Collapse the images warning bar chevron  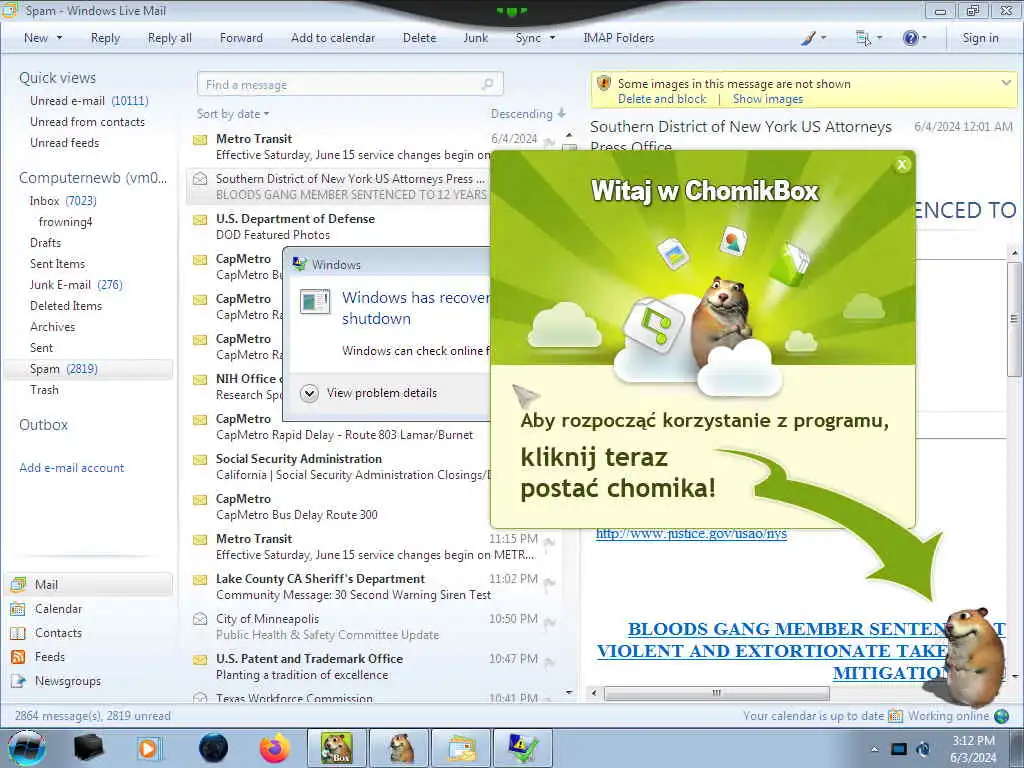pos(1006,83)
